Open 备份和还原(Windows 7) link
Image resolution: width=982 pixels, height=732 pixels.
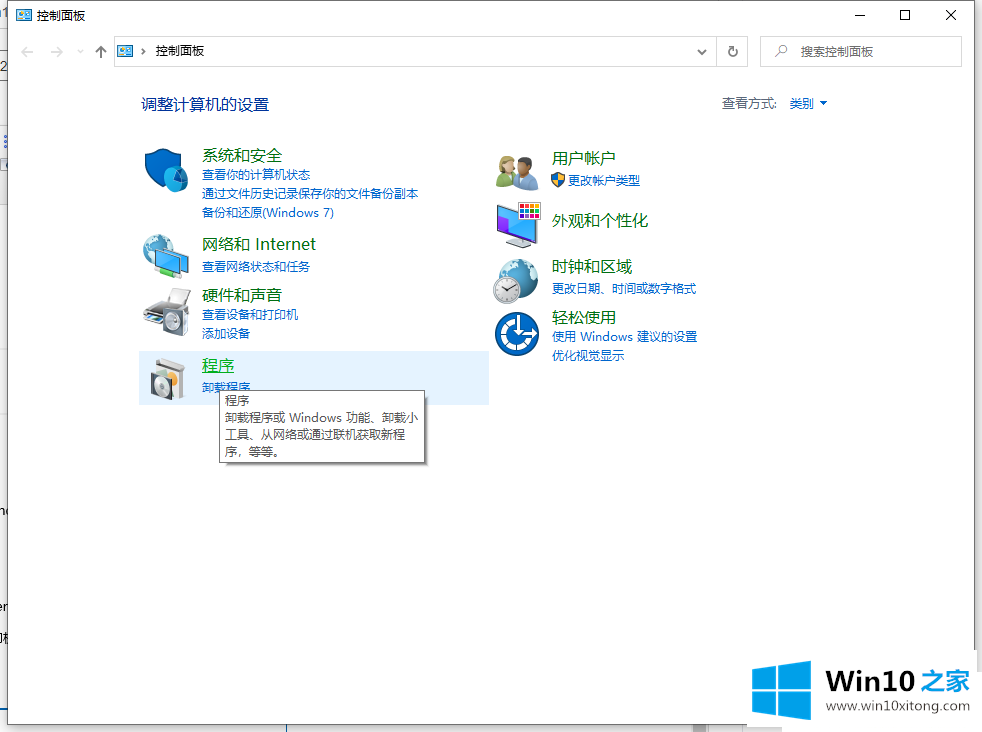(x=268, y=213)
